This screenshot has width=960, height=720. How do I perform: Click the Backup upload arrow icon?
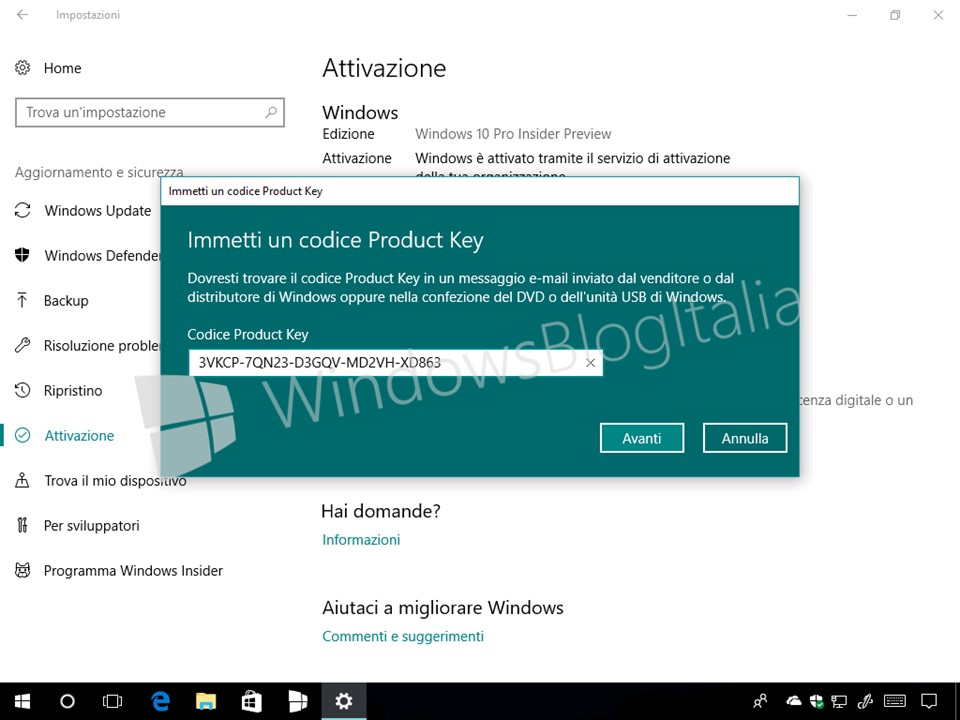pyautogui.click(x=23, y=300)
